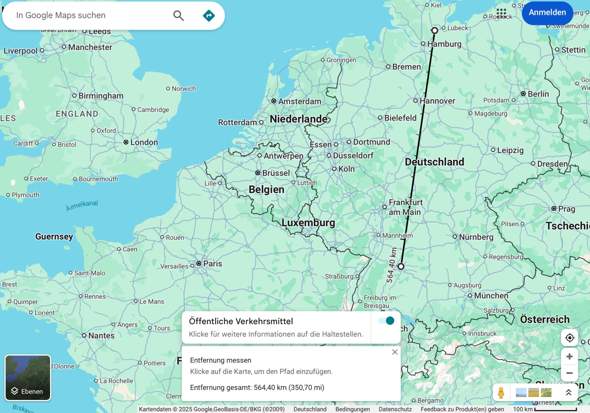
Task: Open the Google apps grid
Action: tap(501, 13)
